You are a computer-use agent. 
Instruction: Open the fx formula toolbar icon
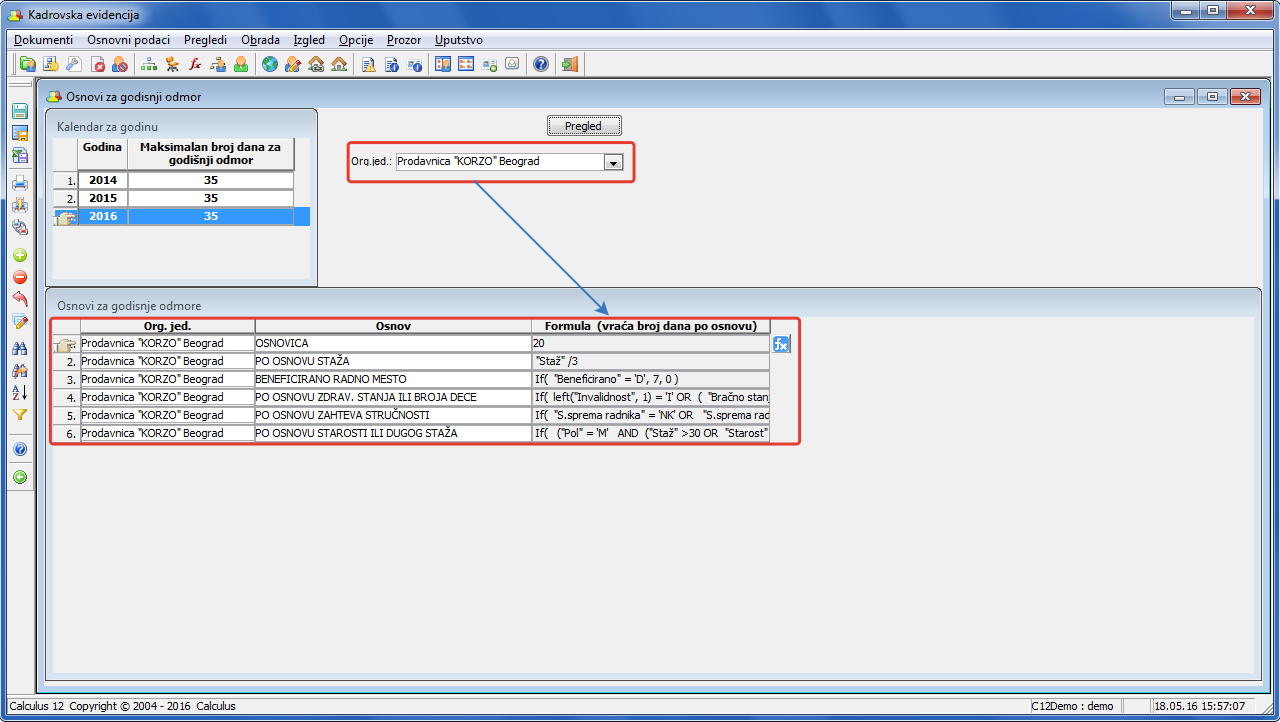click(195, 64)
